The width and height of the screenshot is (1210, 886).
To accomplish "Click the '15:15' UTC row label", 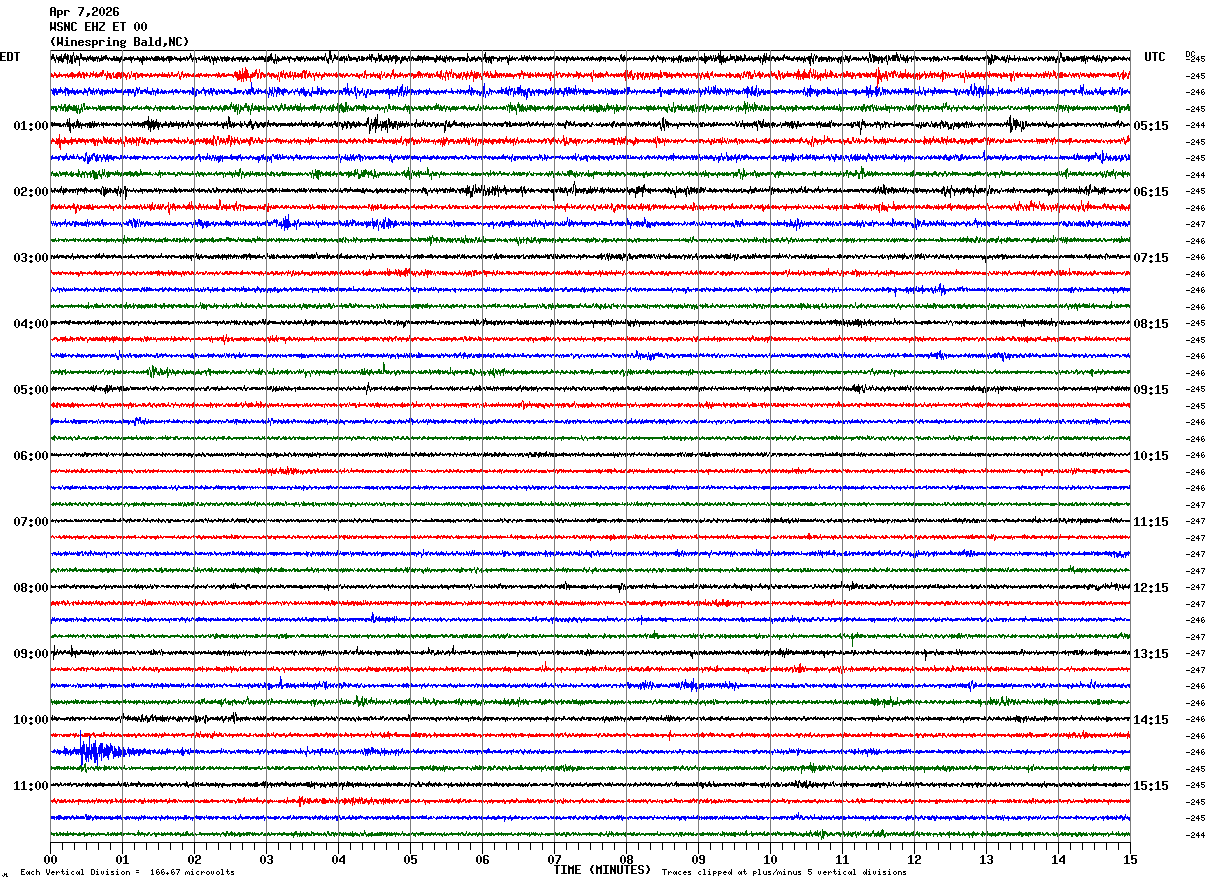I will click(x=1151, y=786).
